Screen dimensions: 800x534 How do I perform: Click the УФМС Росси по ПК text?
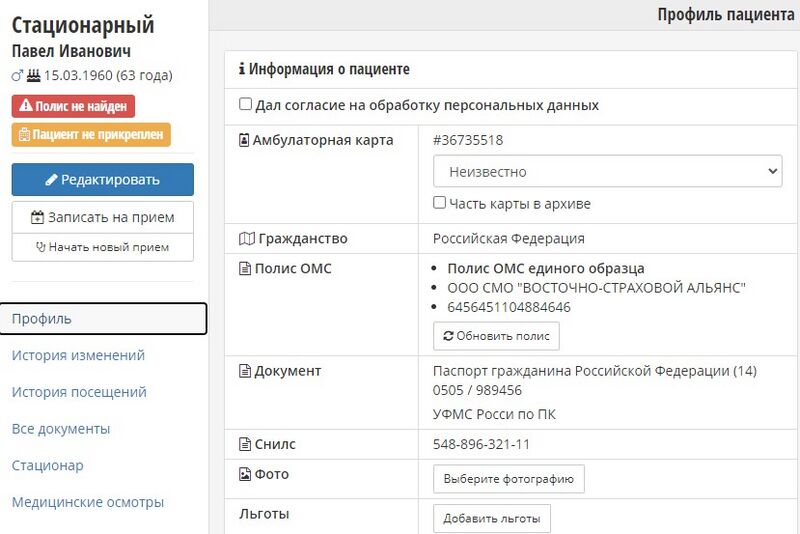click(x=494, y=414)
